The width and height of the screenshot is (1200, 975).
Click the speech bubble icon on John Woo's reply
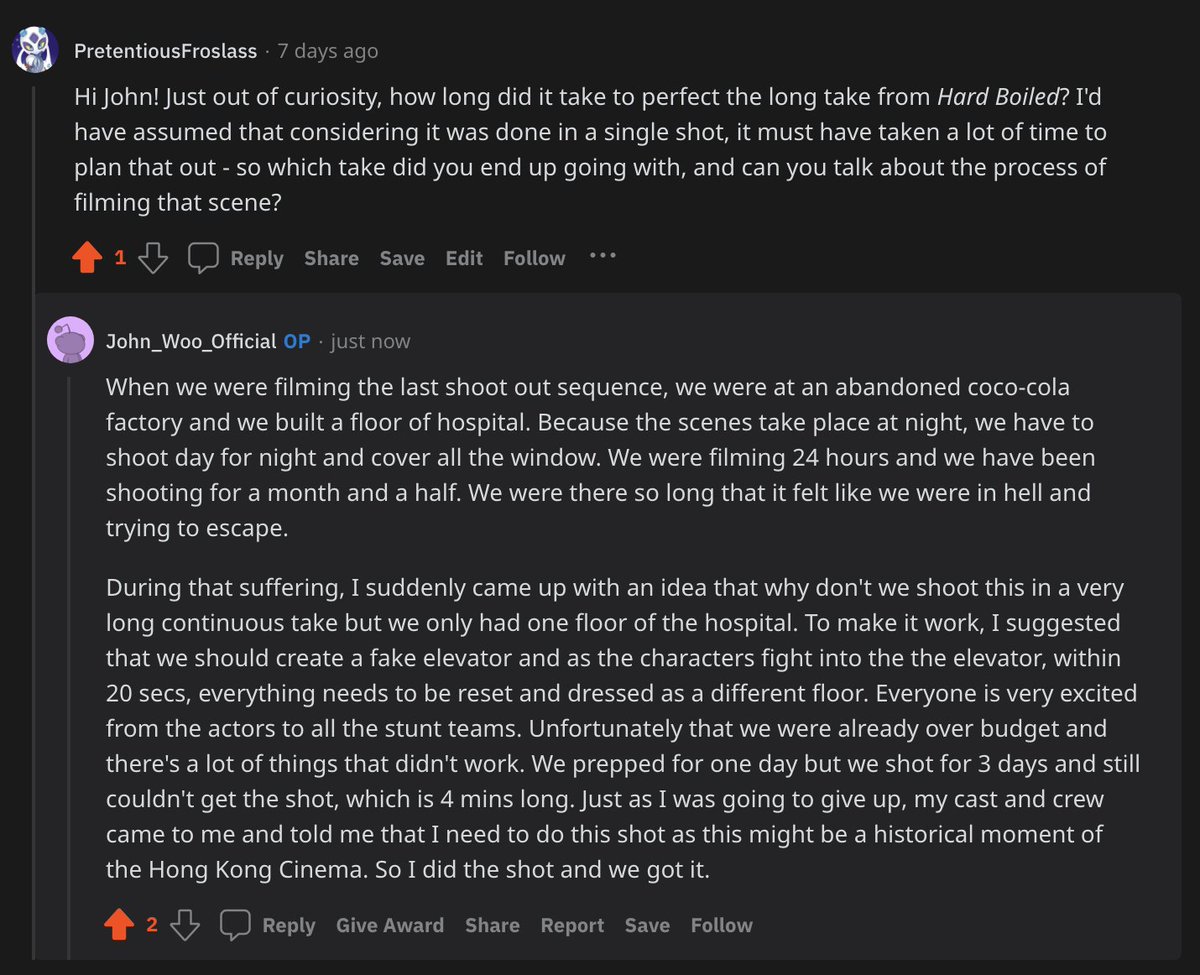tap(236, 925)
